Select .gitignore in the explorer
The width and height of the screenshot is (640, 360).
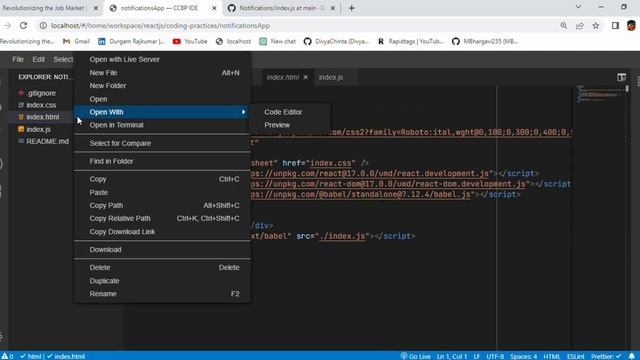41,93
